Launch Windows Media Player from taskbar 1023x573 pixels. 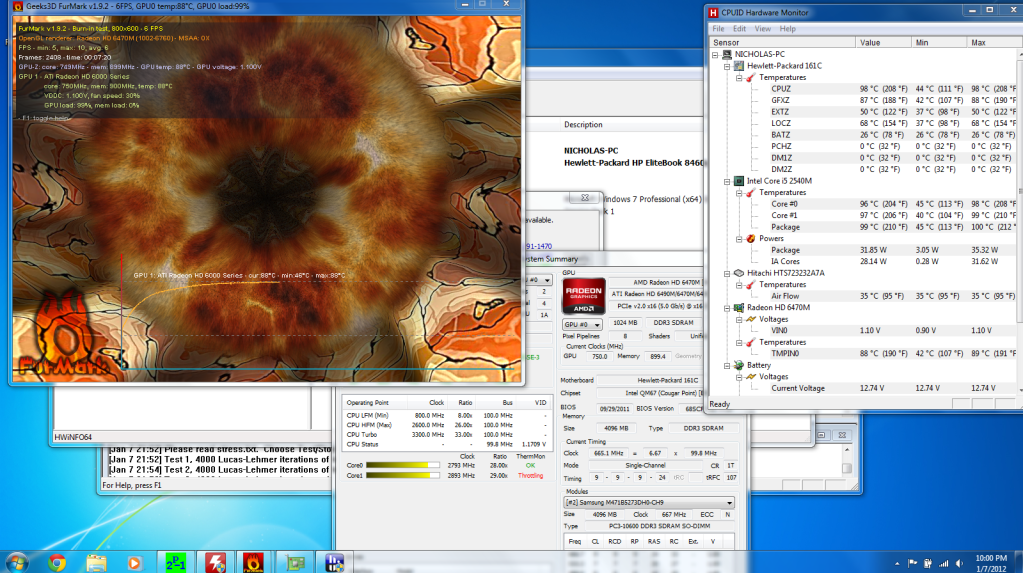(x=134, y=562)
